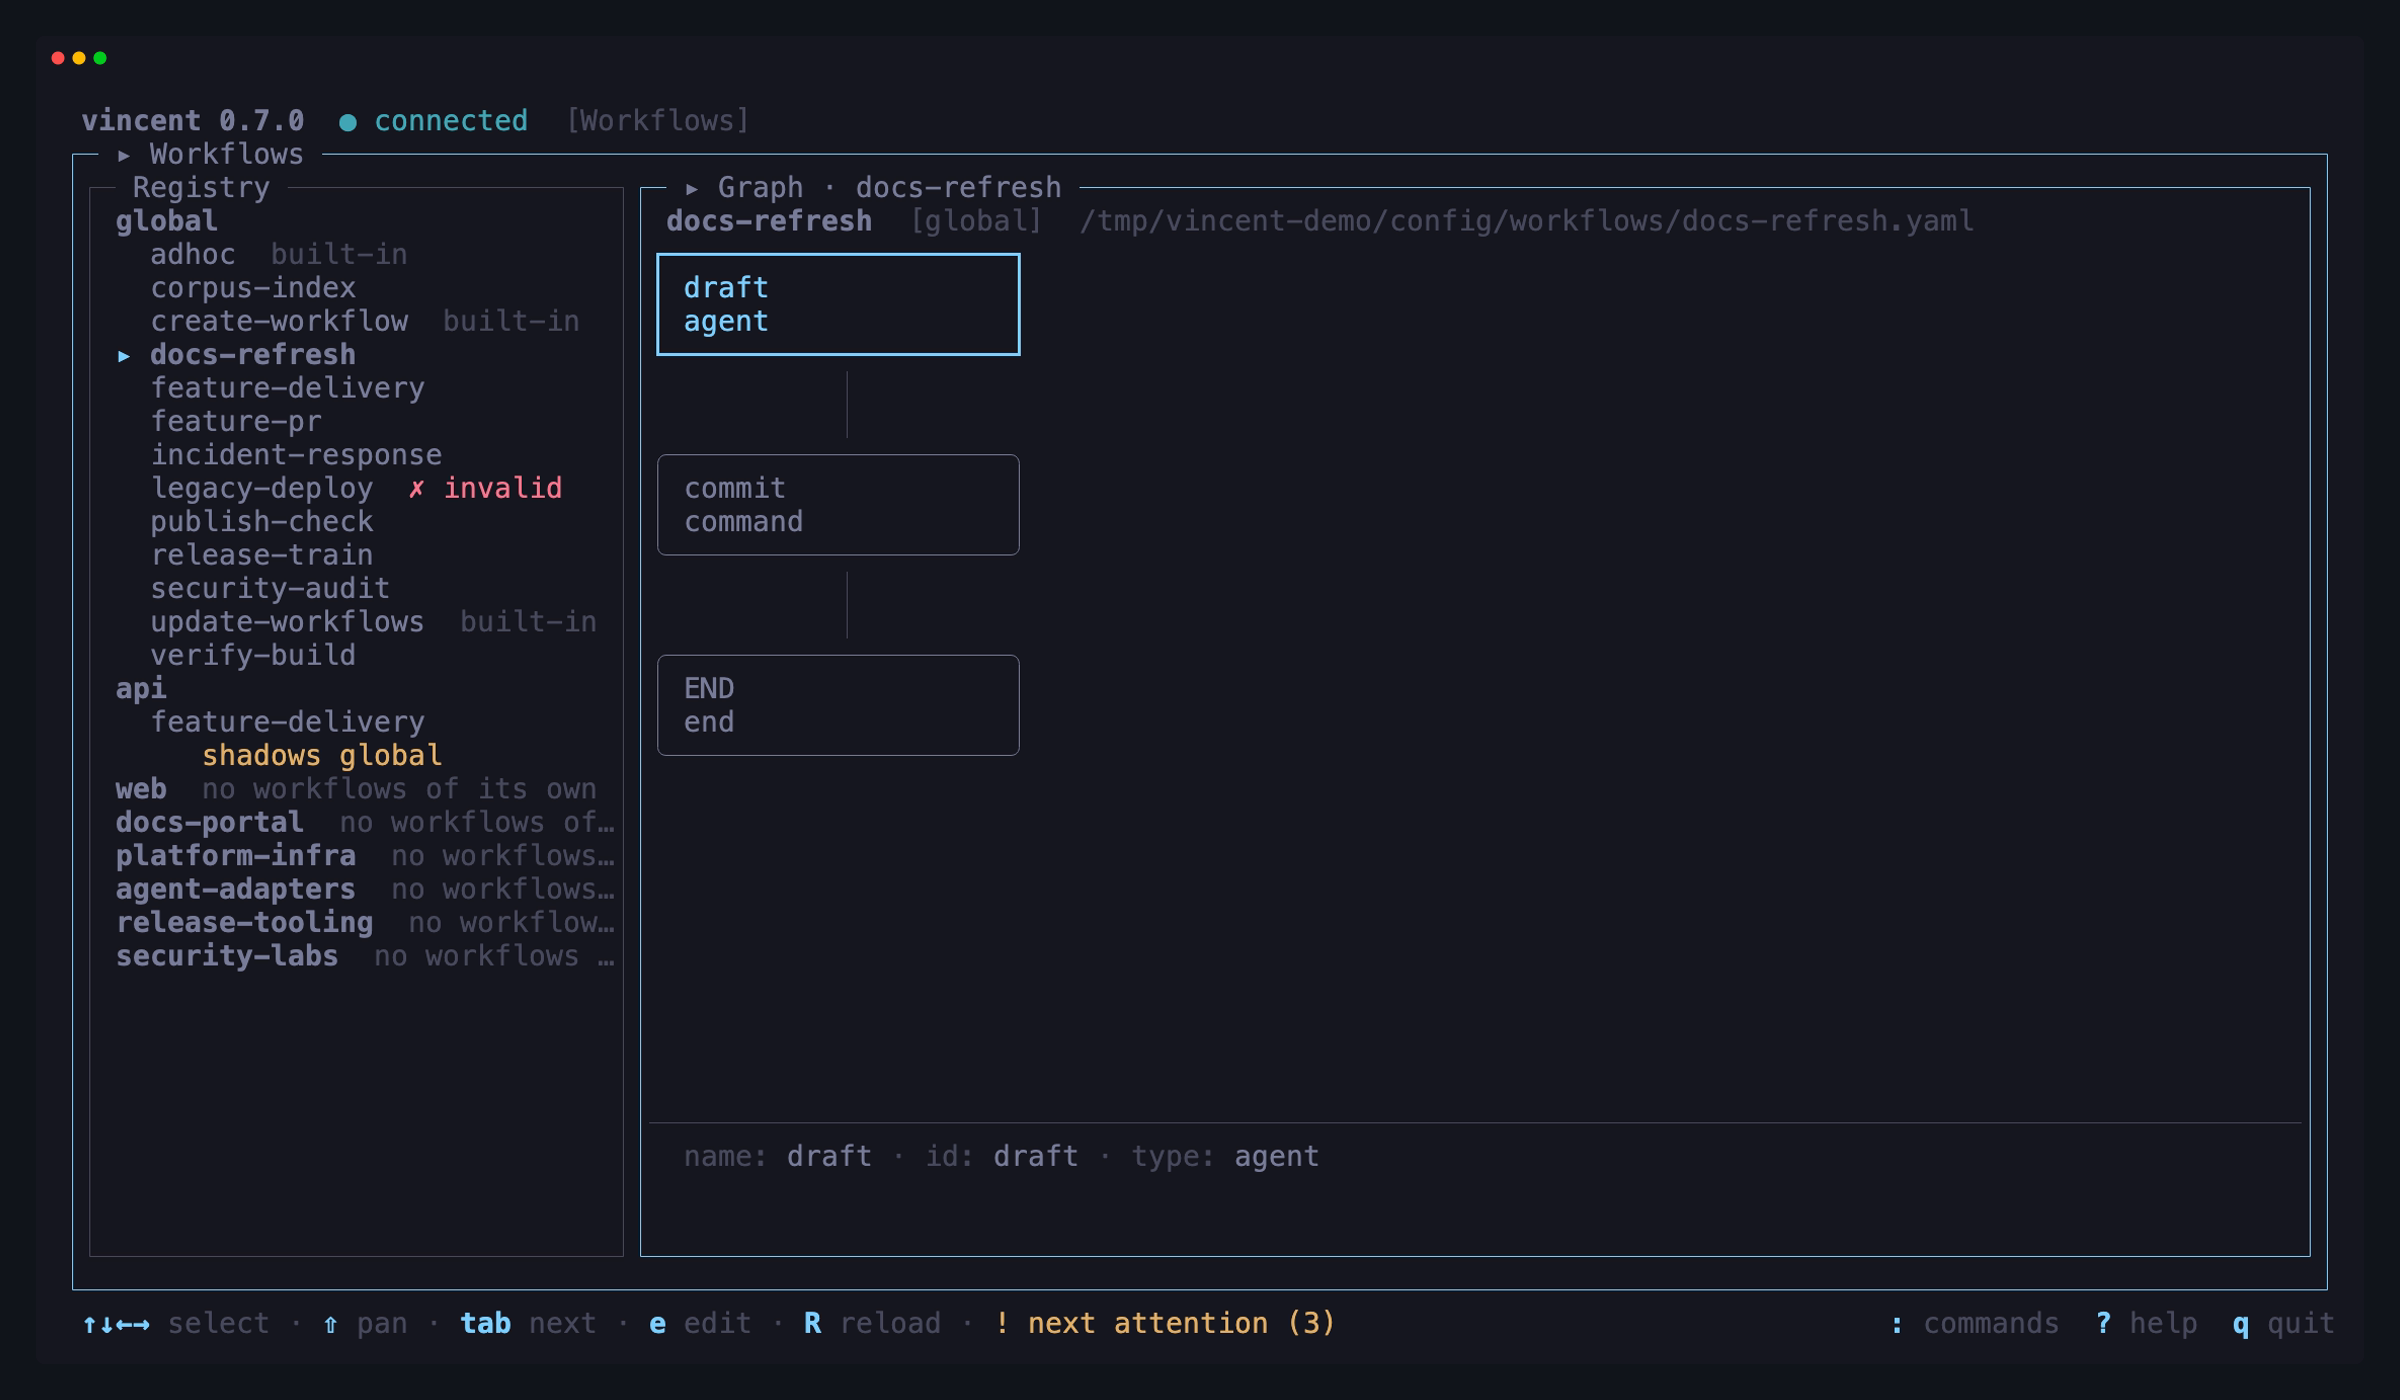Image resolution: width=2400 pixels, height=1400 pixels.
Task: Click the q quit hint
Action: [x=2284, y=1324]
